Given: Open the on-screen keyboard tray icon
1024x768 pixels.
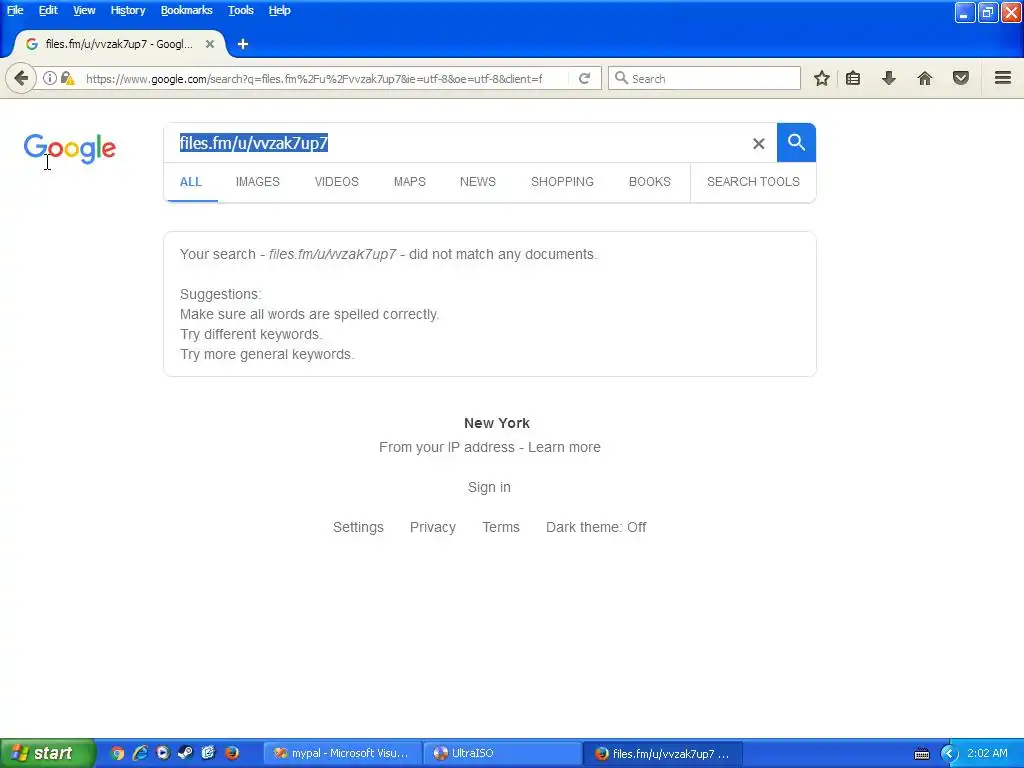Looking at the screenshot, I should 921,754.
